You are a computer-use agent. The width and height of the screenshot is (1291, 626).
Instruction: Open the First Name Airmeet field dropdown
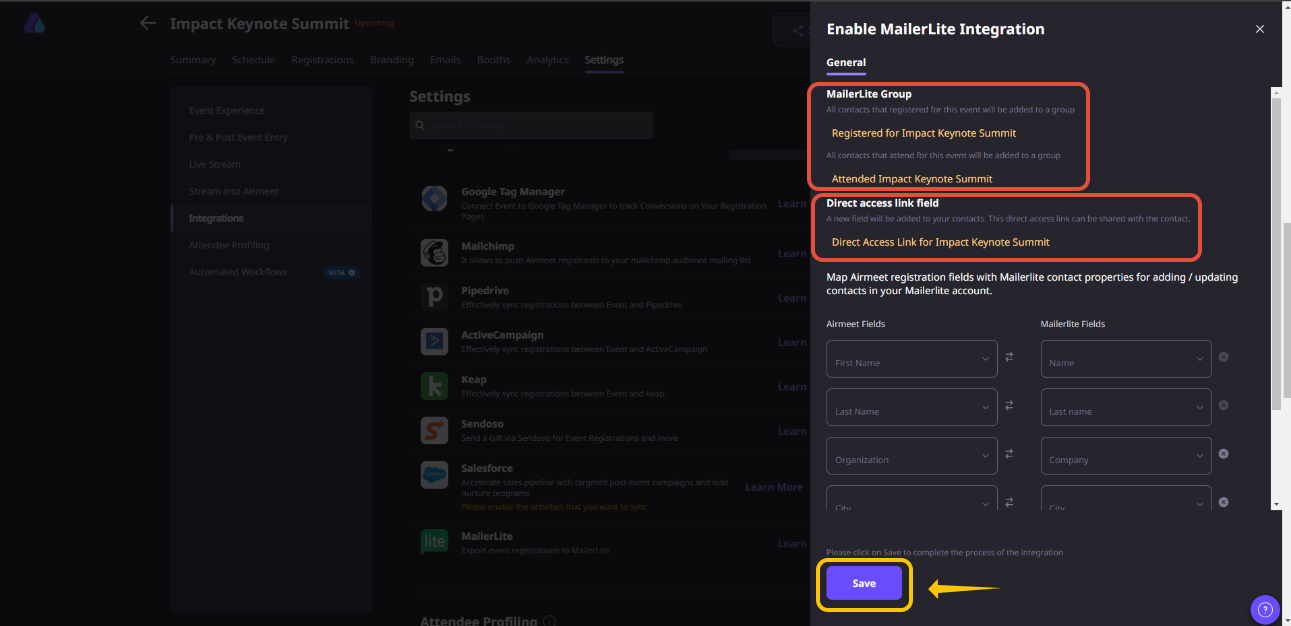pos(912,359)
